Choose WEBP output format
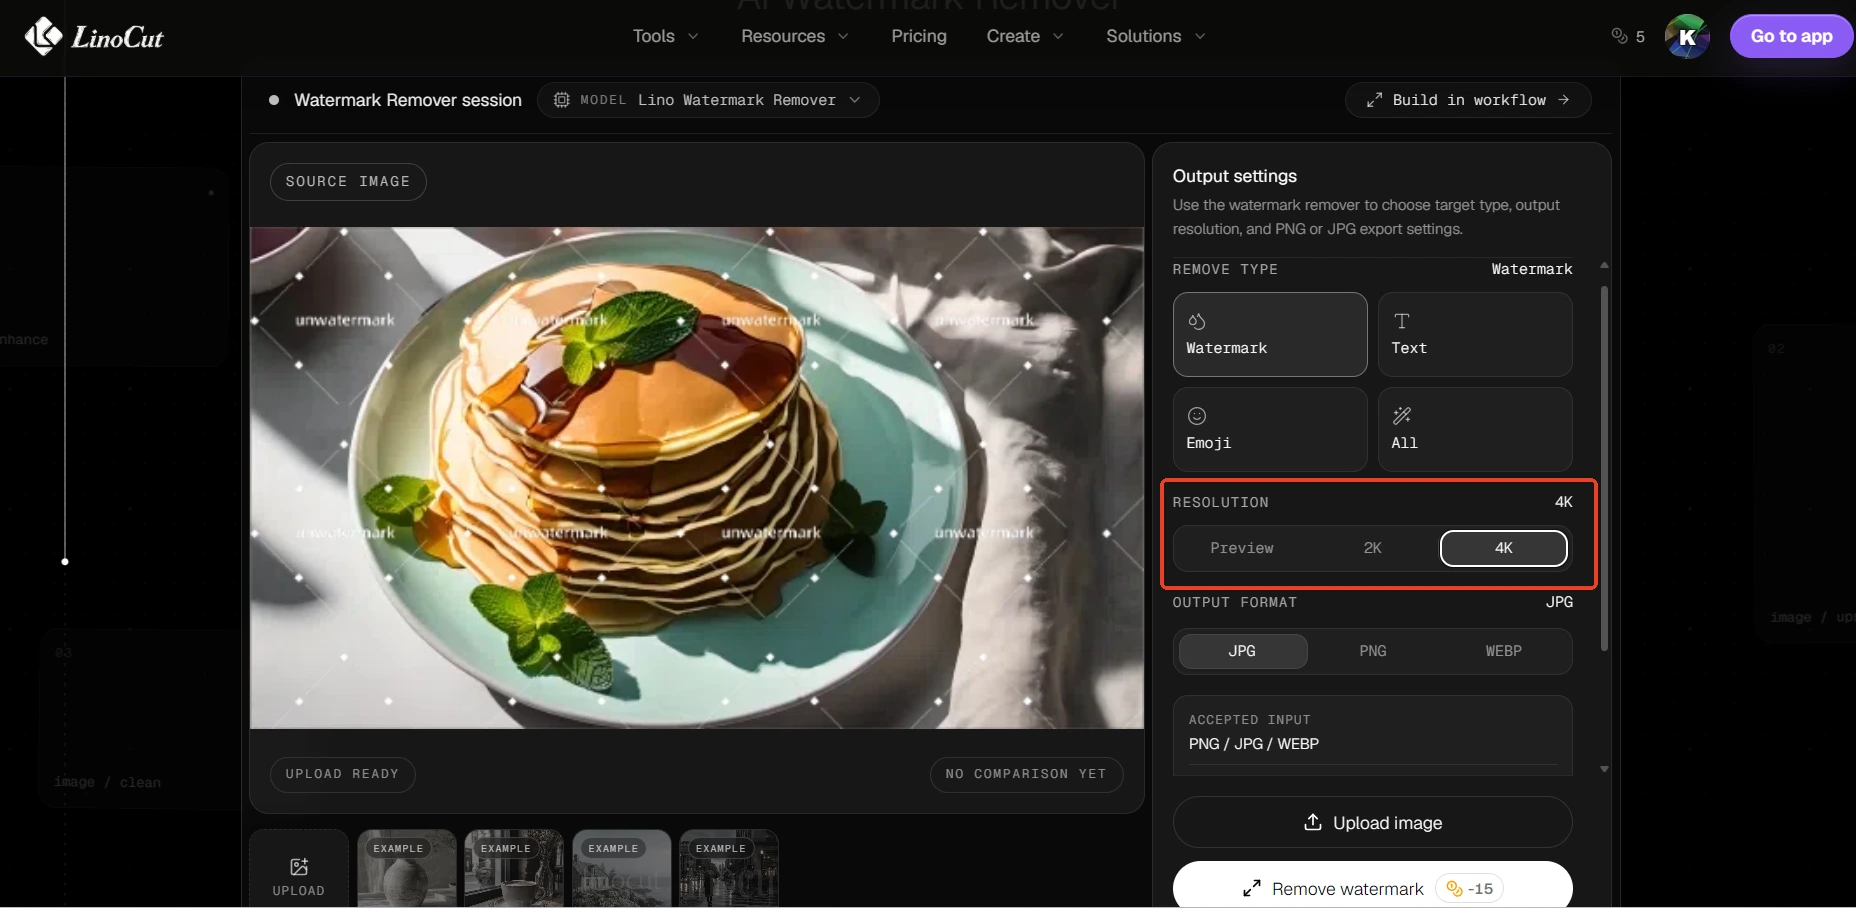Screen dimensions: 1856x908 click(x=1503, y=651)
